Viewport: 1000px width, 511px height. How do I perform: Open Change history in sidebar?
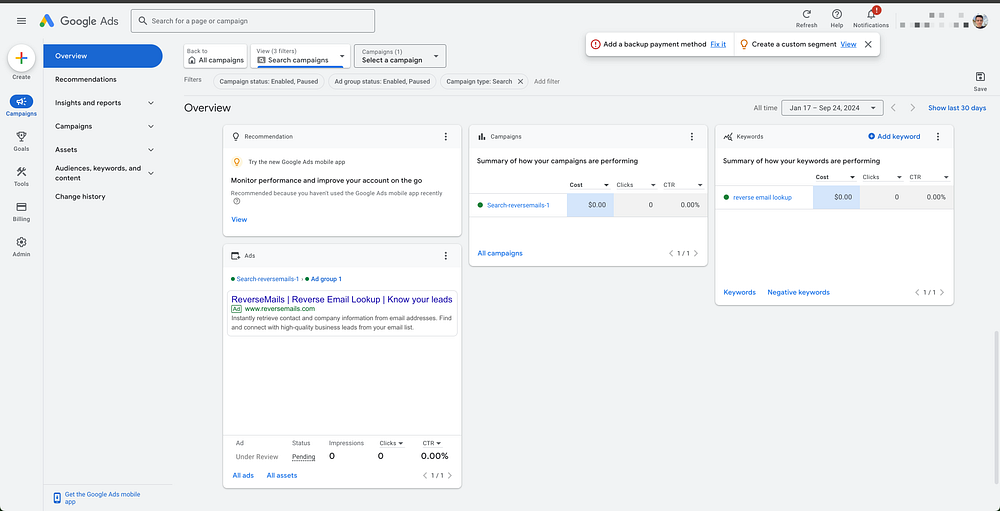click(x=80, y=196)
